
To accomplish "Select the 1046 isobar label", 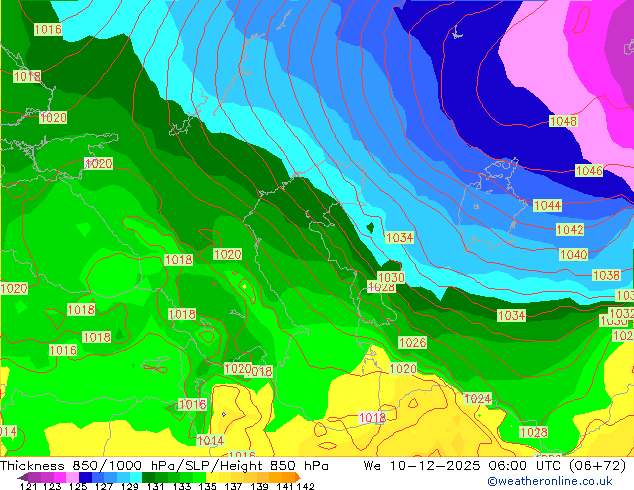I will (x=589, y=171).
